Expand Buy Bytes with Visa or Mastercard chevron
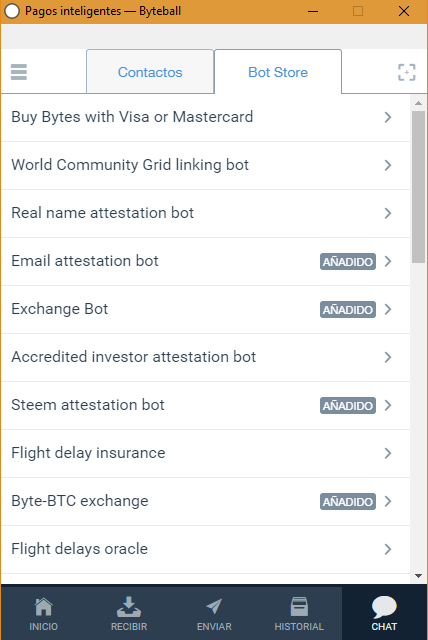The height and width of the screenshot is (640, 428). coord(388,117)
